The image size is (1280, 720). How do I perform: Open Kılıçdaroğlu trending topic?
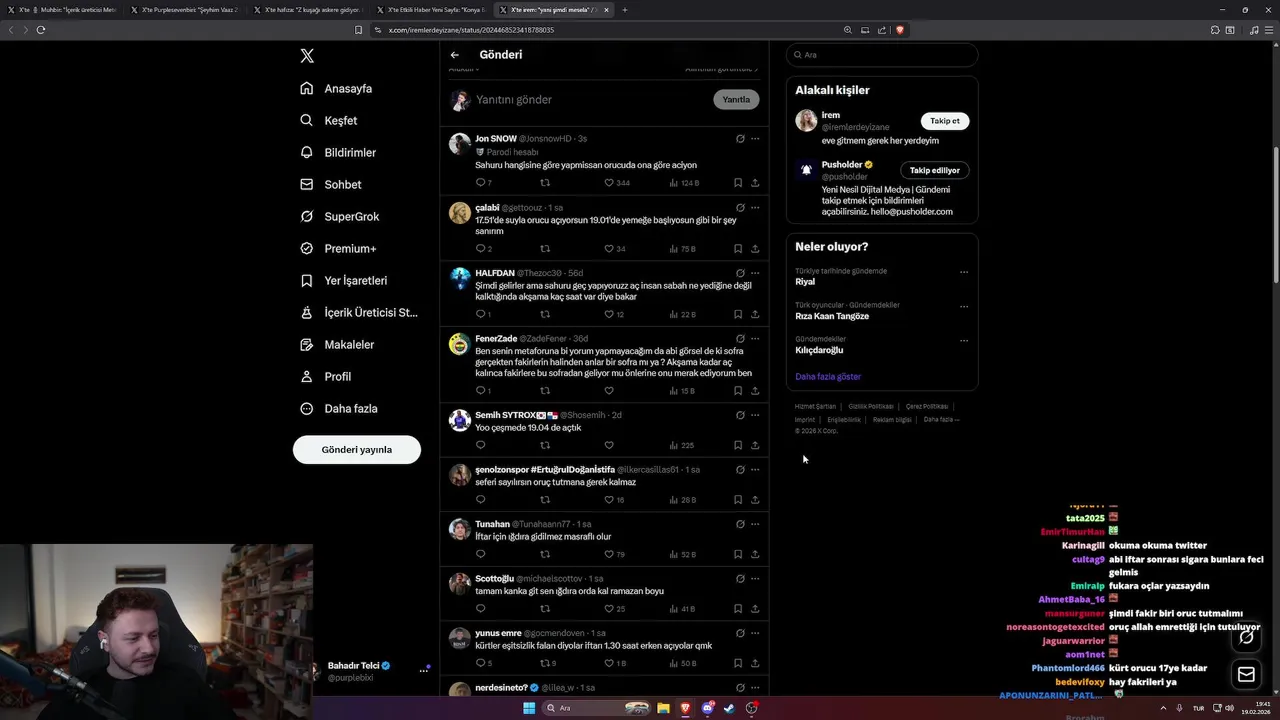819,350
